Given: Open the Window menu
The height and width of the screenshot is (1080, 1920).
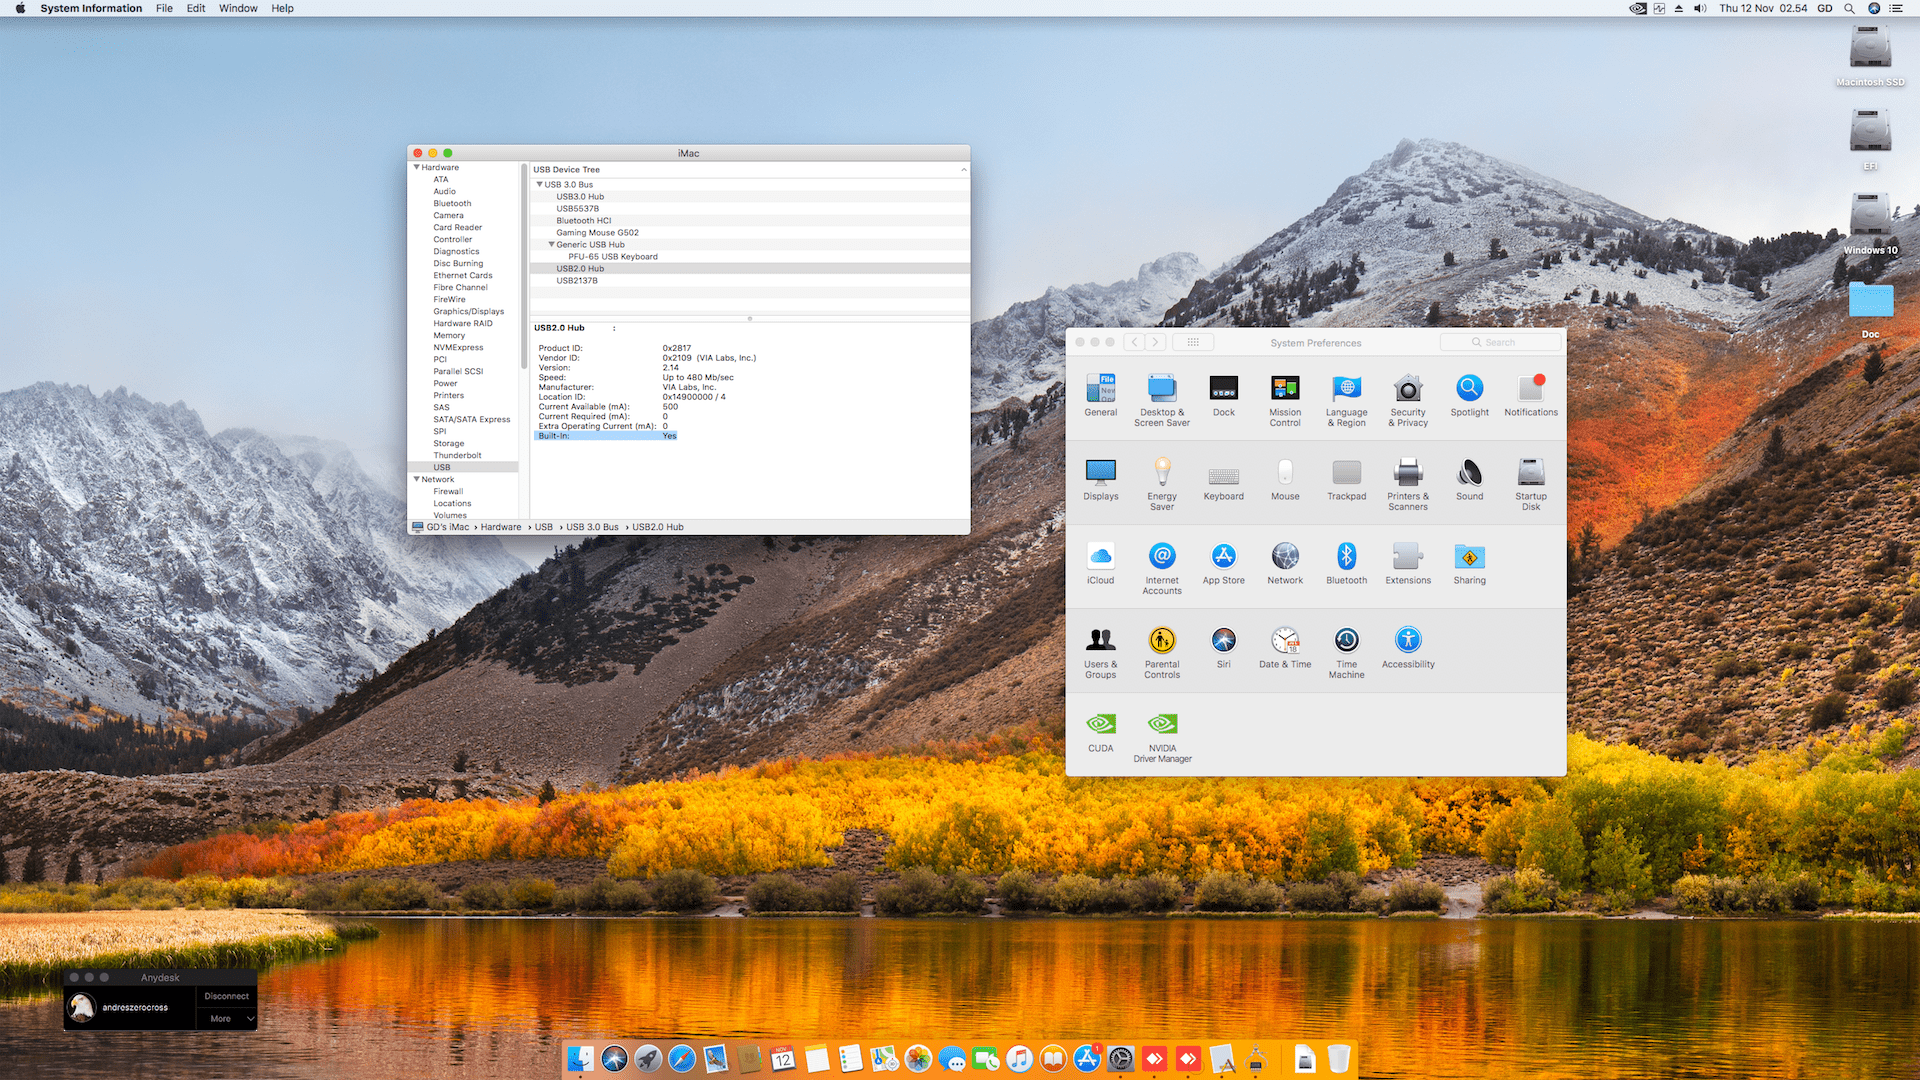Looking at the screenshot, I should [238, 8].
